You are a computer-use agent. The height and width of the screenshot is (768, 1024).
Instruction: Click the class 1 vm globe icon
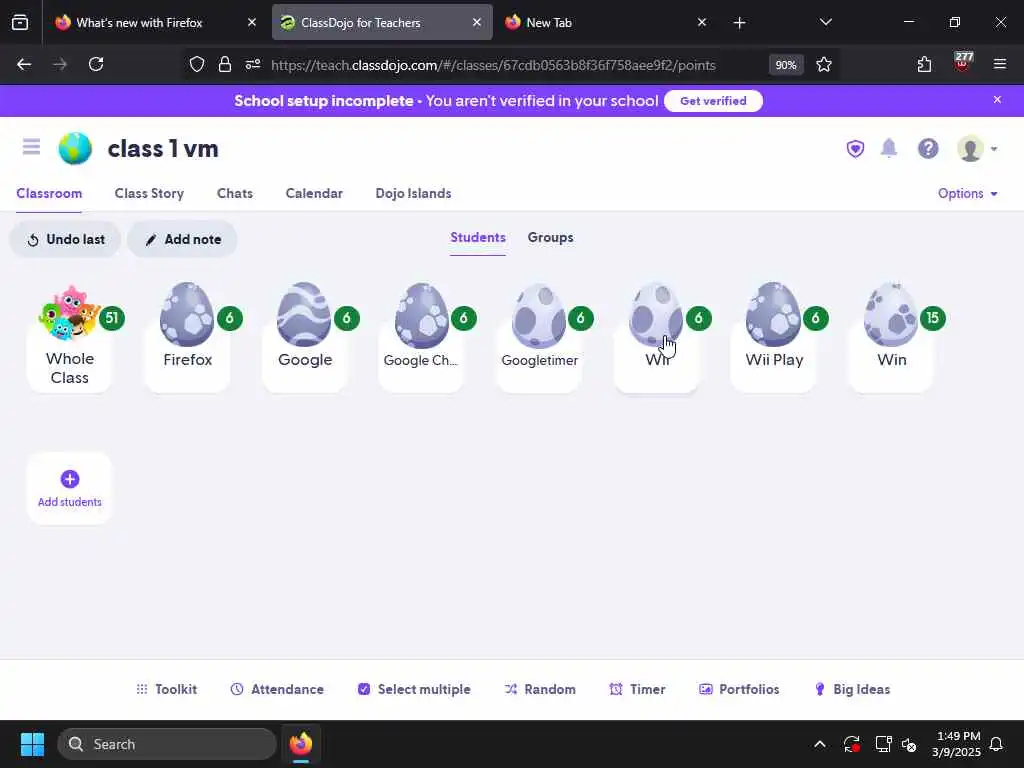75,149
